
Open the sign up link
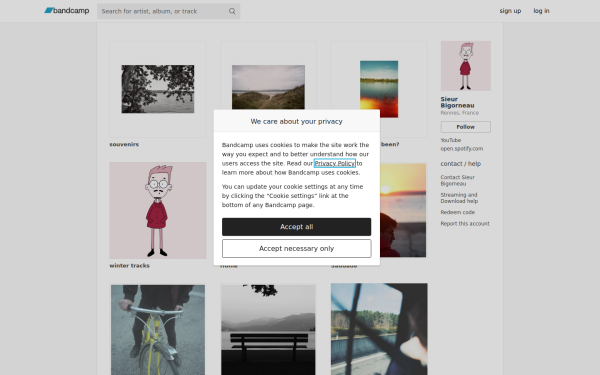click(510, 11)
